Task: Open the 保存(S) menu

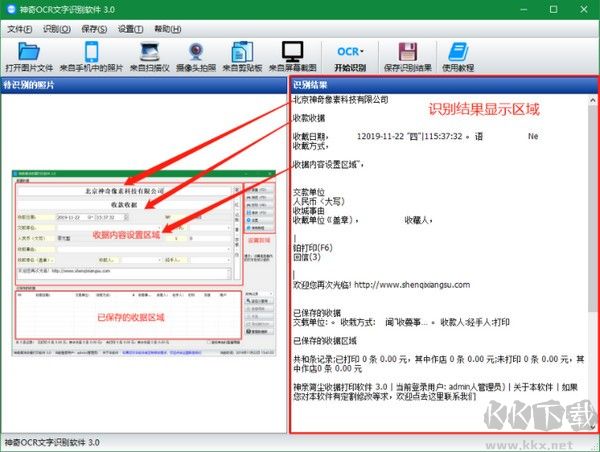Action: point(95,28)
